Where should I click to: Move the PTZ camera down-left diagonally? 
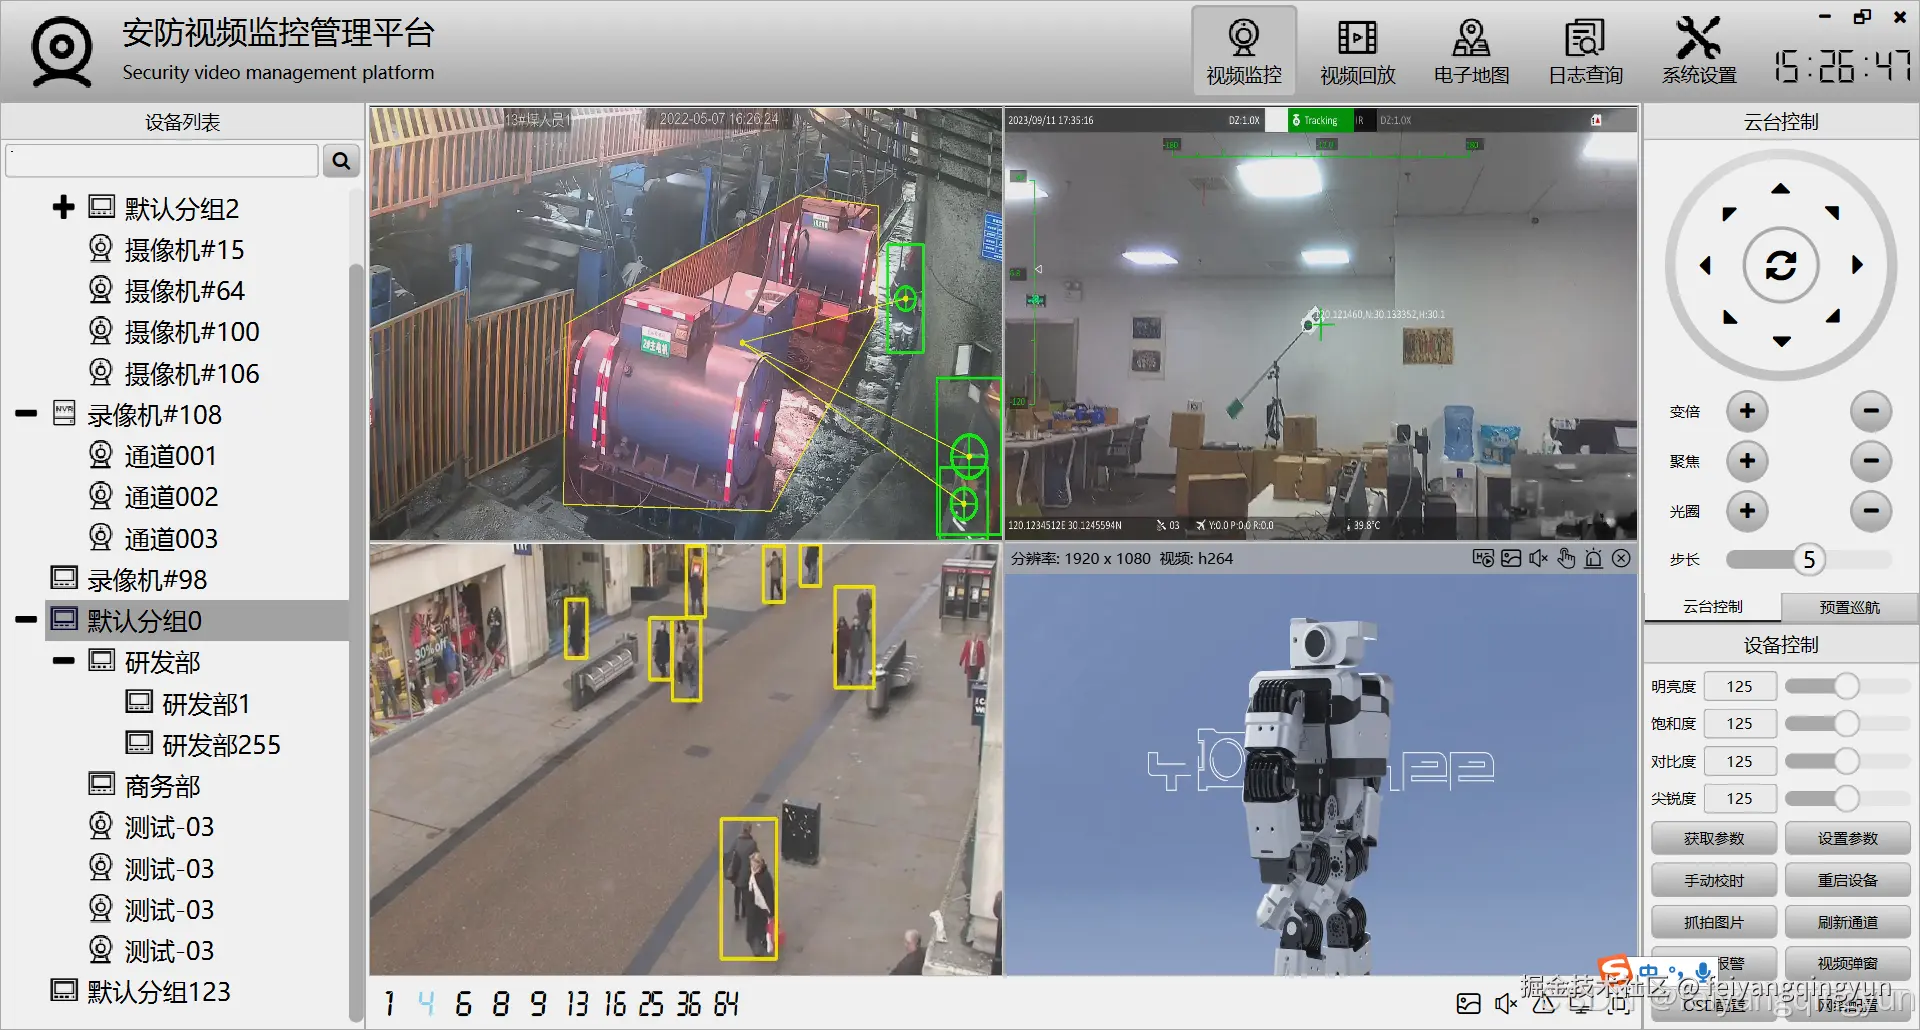pyautogui.click(x=1730, y=317)
